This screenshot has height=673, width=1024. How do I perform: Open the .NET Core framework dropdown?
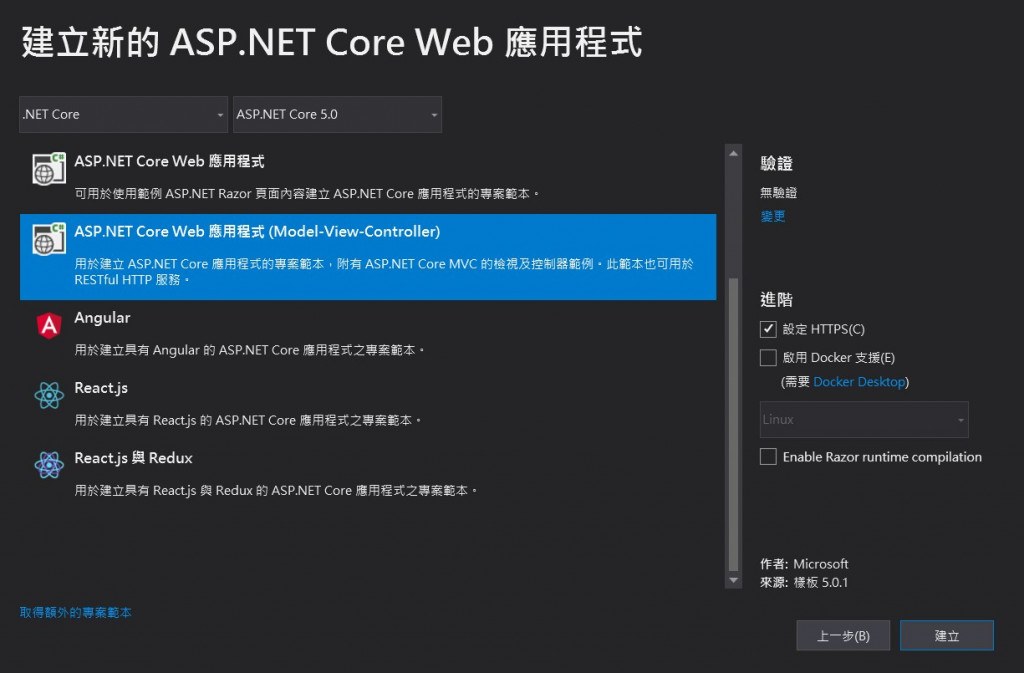pos(123,114)
